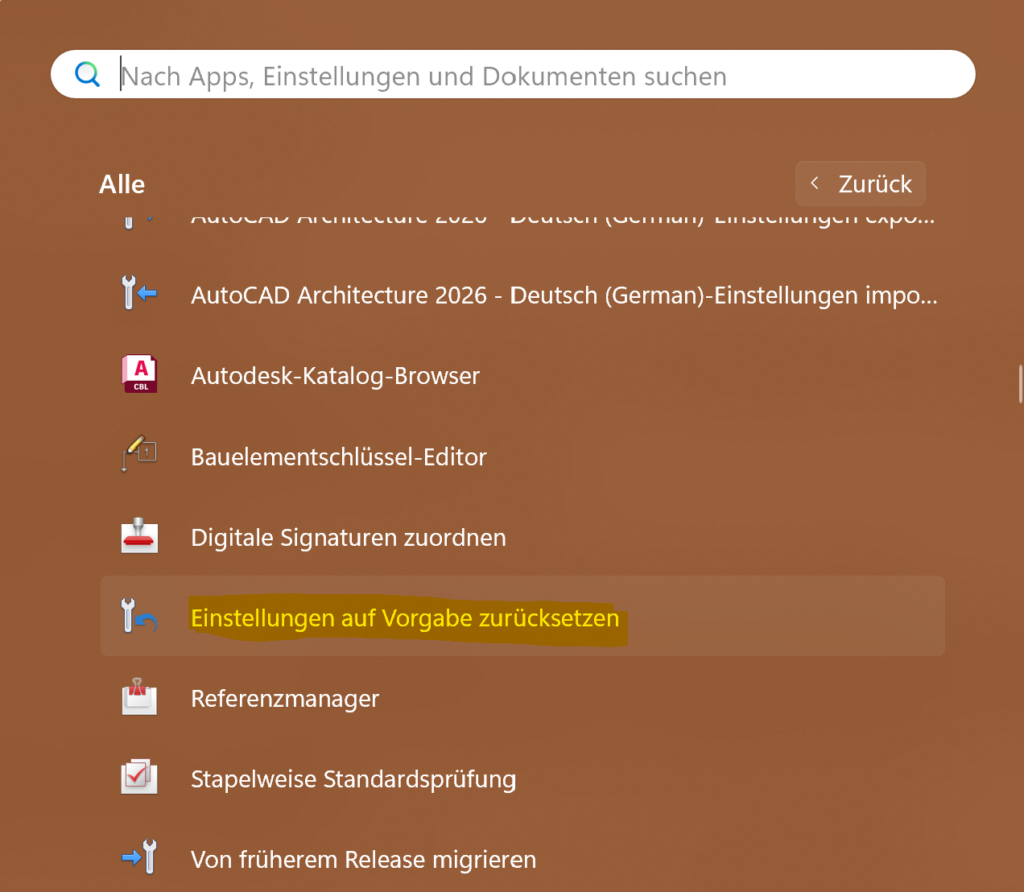The image size is (1024, 892).
Task: Focus the apps and documents search field
Action: tap(540, 75)
